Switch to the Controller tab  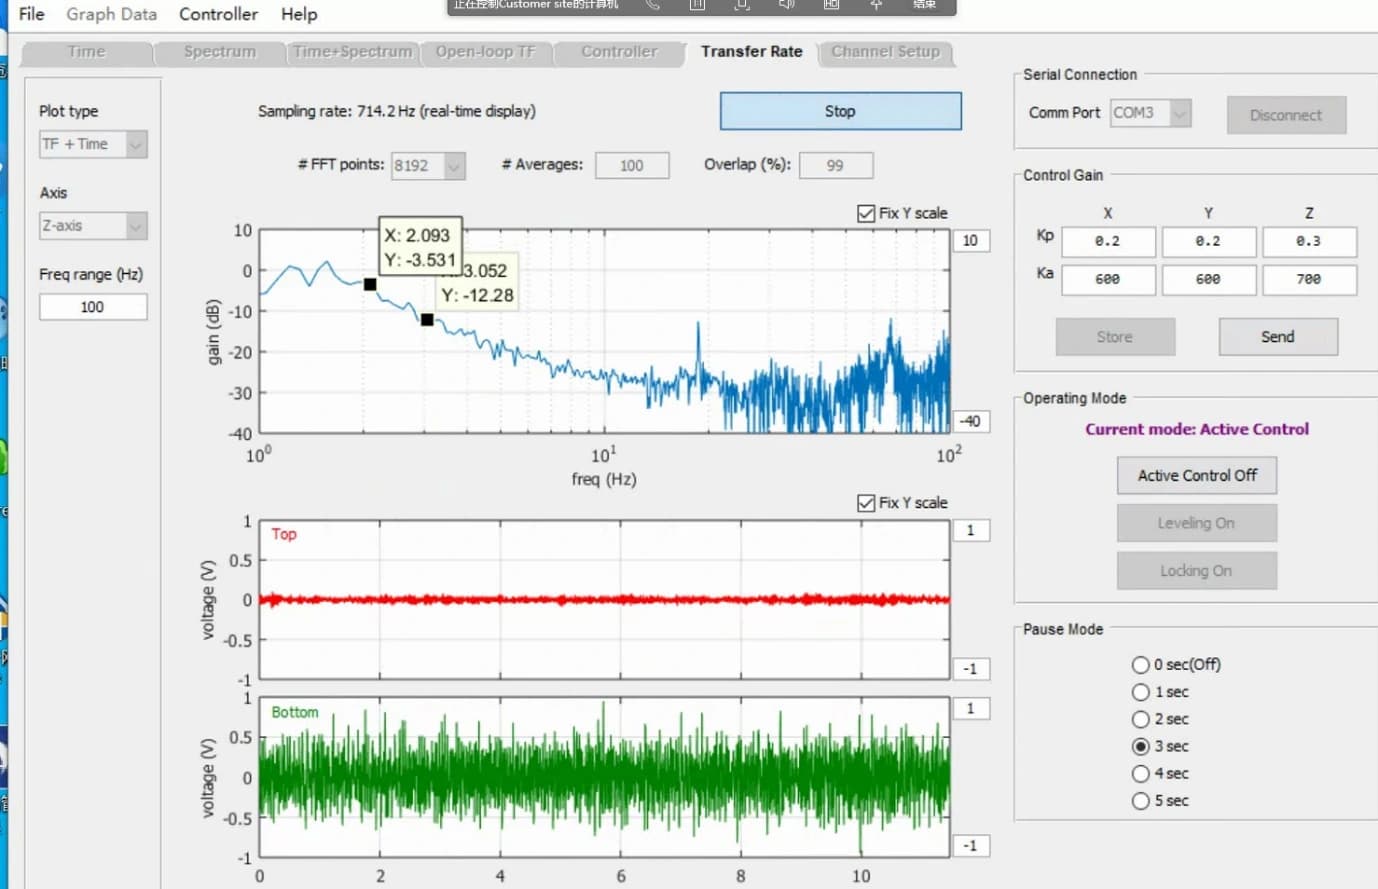click(619, 52)
